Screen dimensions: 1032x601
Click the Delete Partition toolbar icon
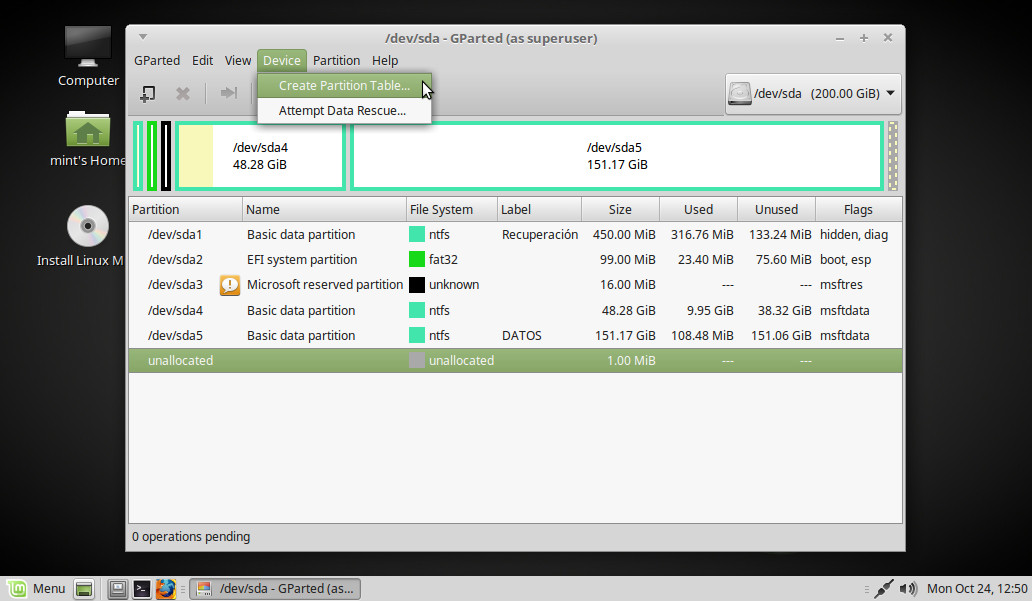(183, 93)
